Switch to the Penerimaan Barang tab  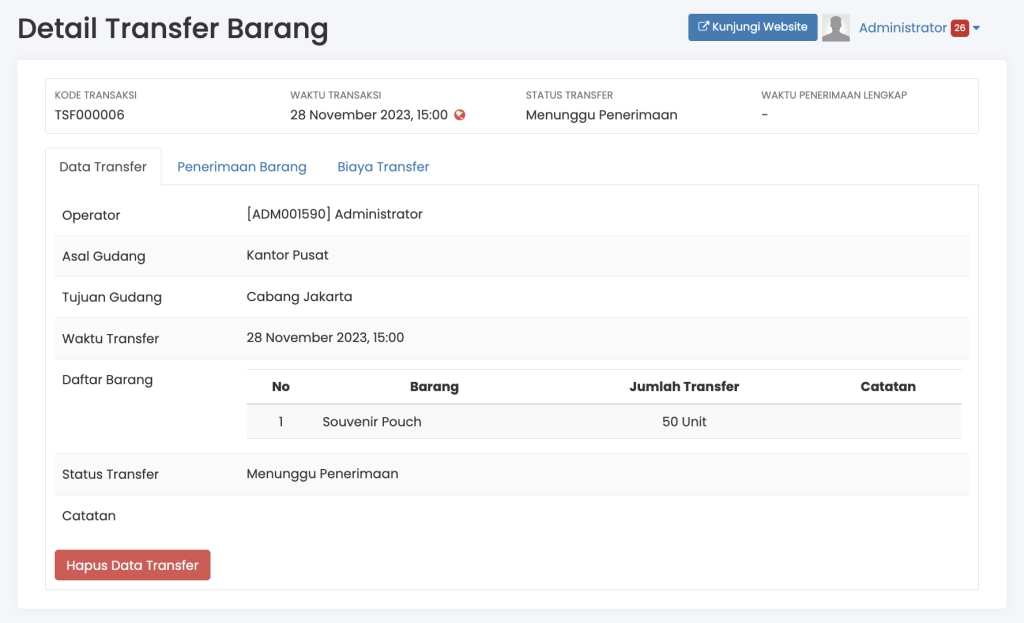pyautogui.click(x=242, y=166)
